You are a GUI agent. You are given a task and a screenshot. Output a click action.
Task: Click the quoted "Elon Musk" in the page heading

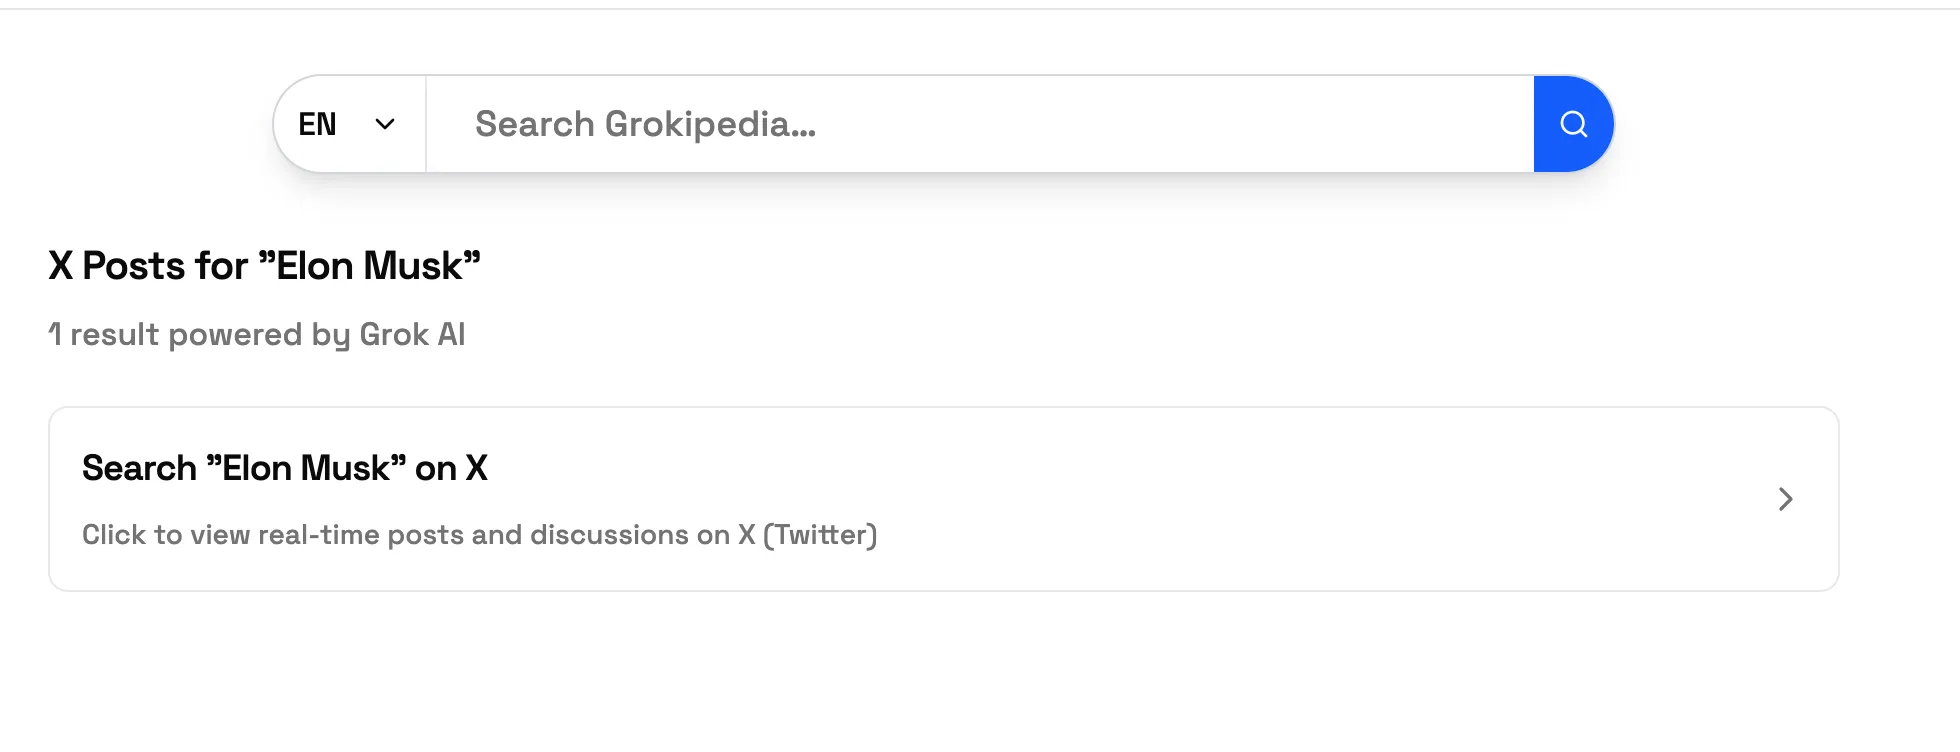(x=369, y=266)
